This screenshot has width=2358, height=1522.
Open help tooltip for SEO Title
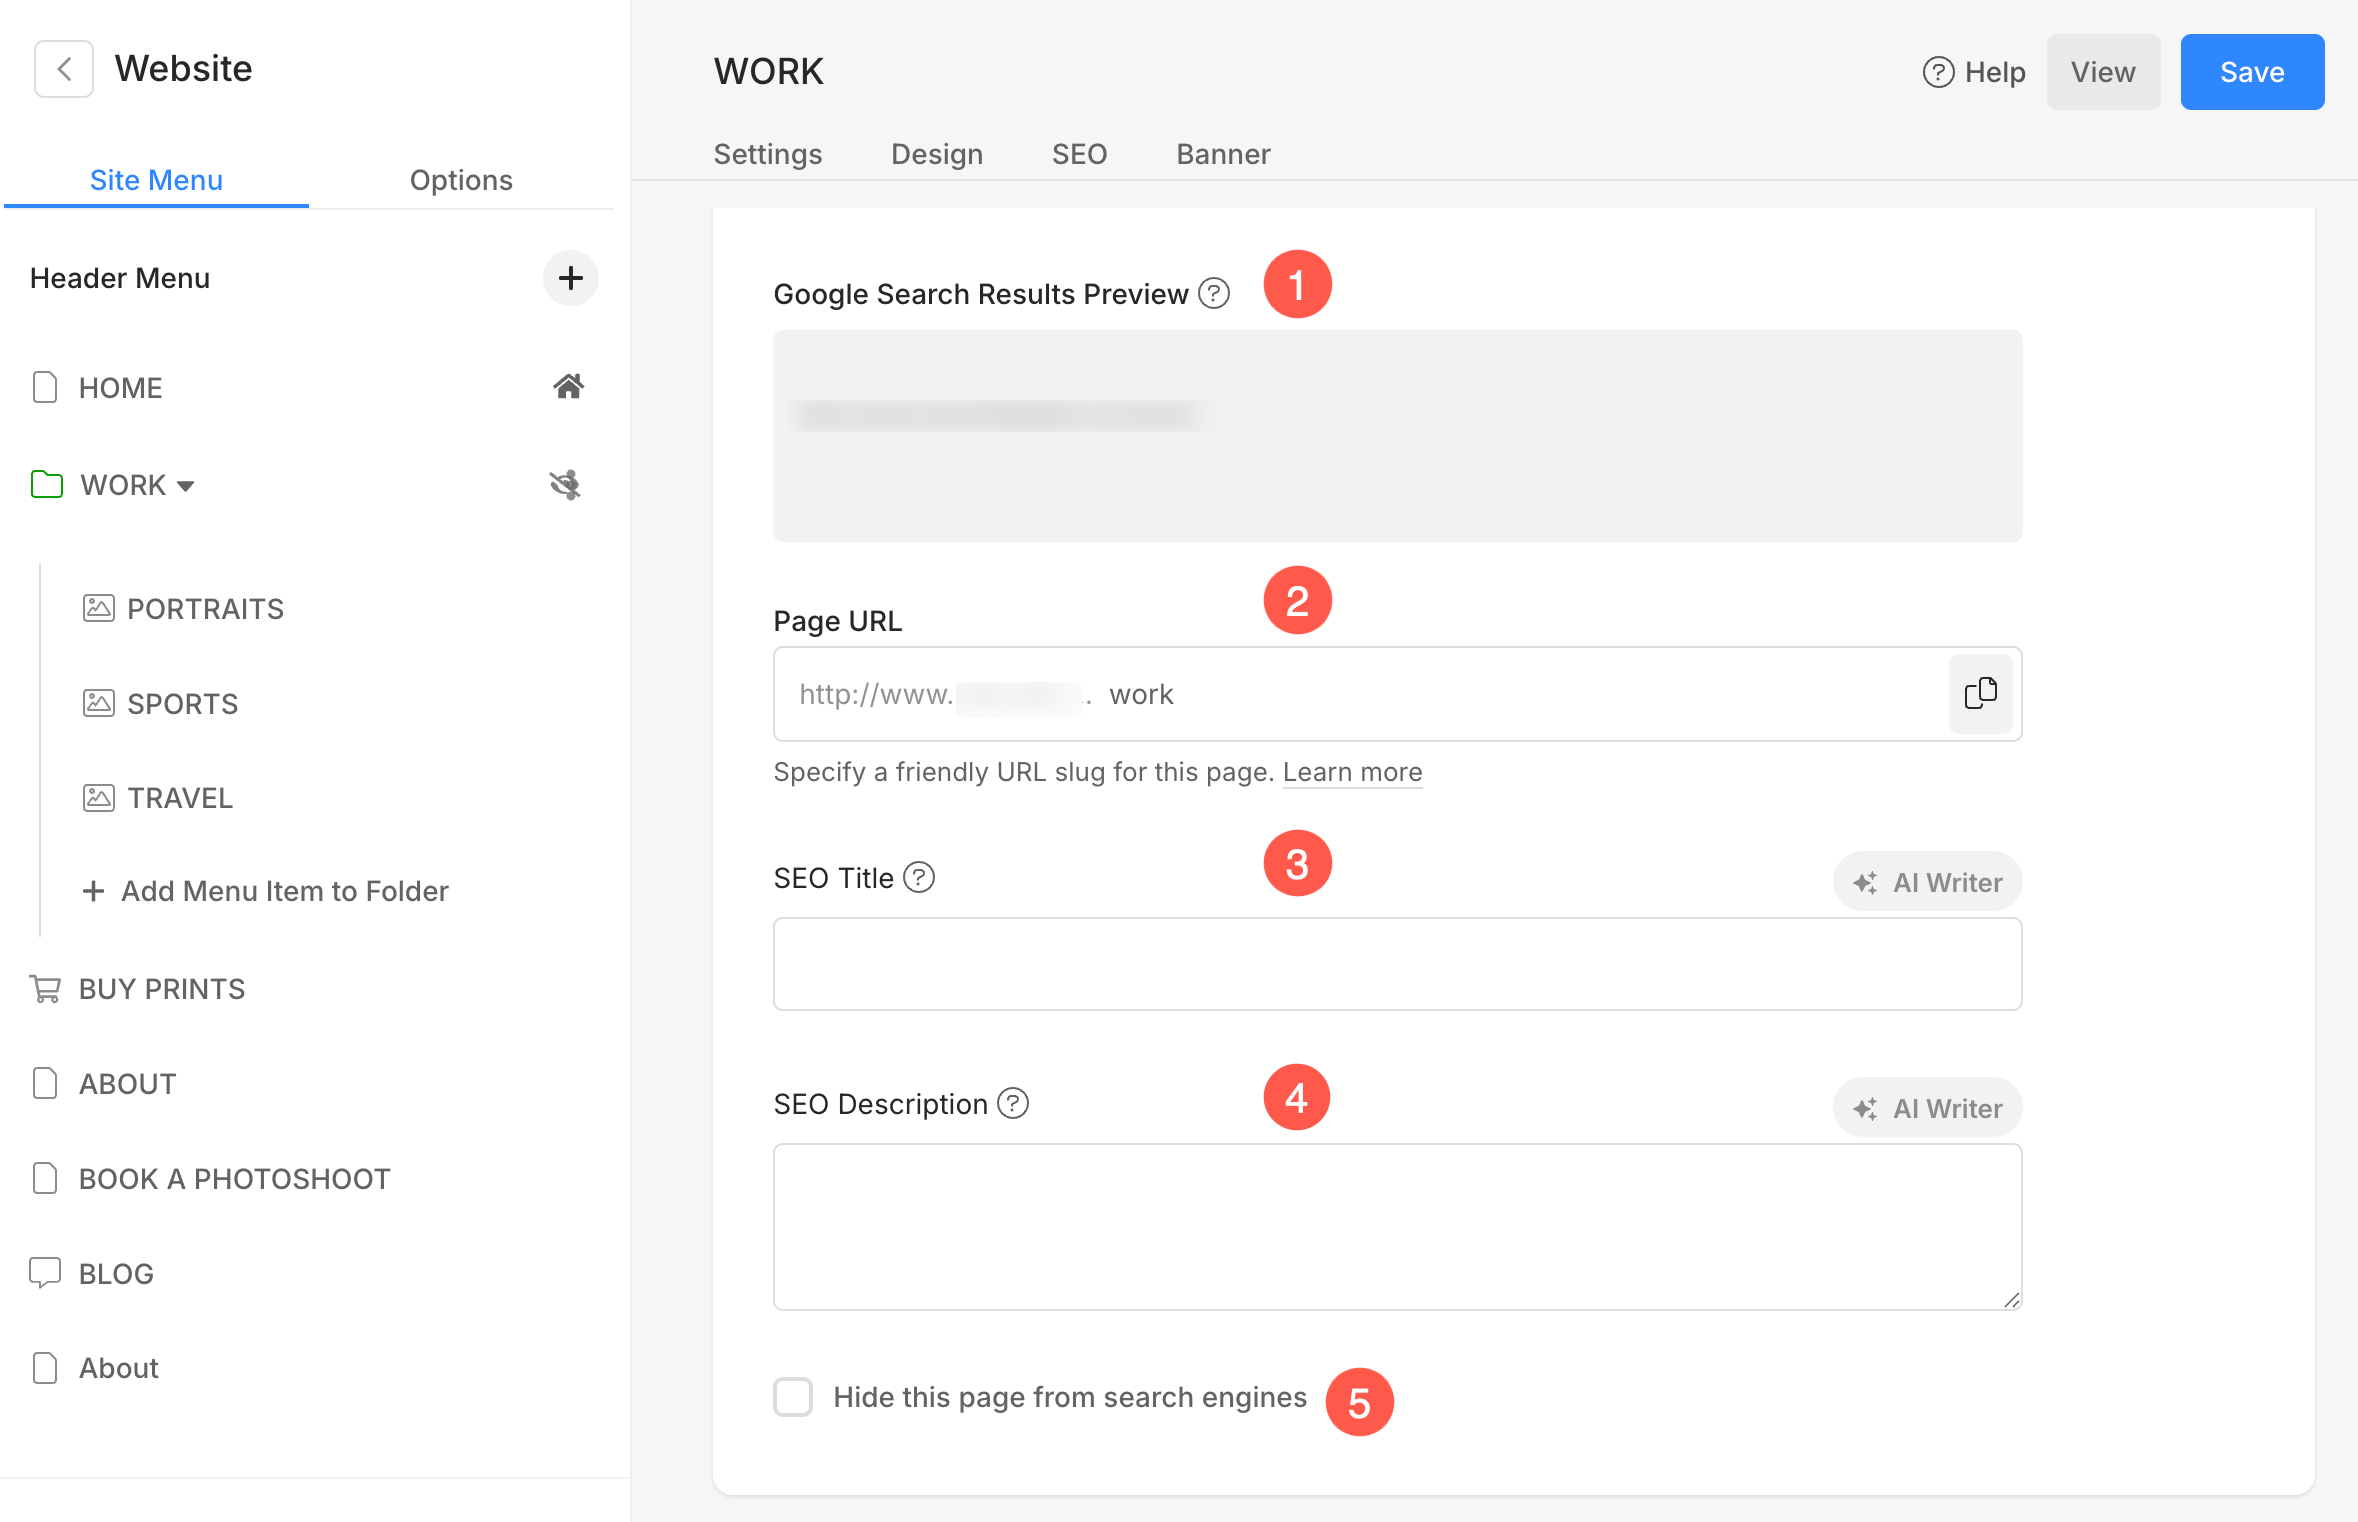[918, 877]
